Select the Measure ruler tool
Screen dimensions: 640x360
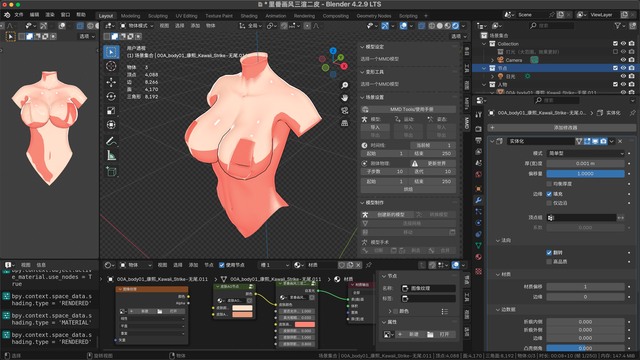pos(111,156)
